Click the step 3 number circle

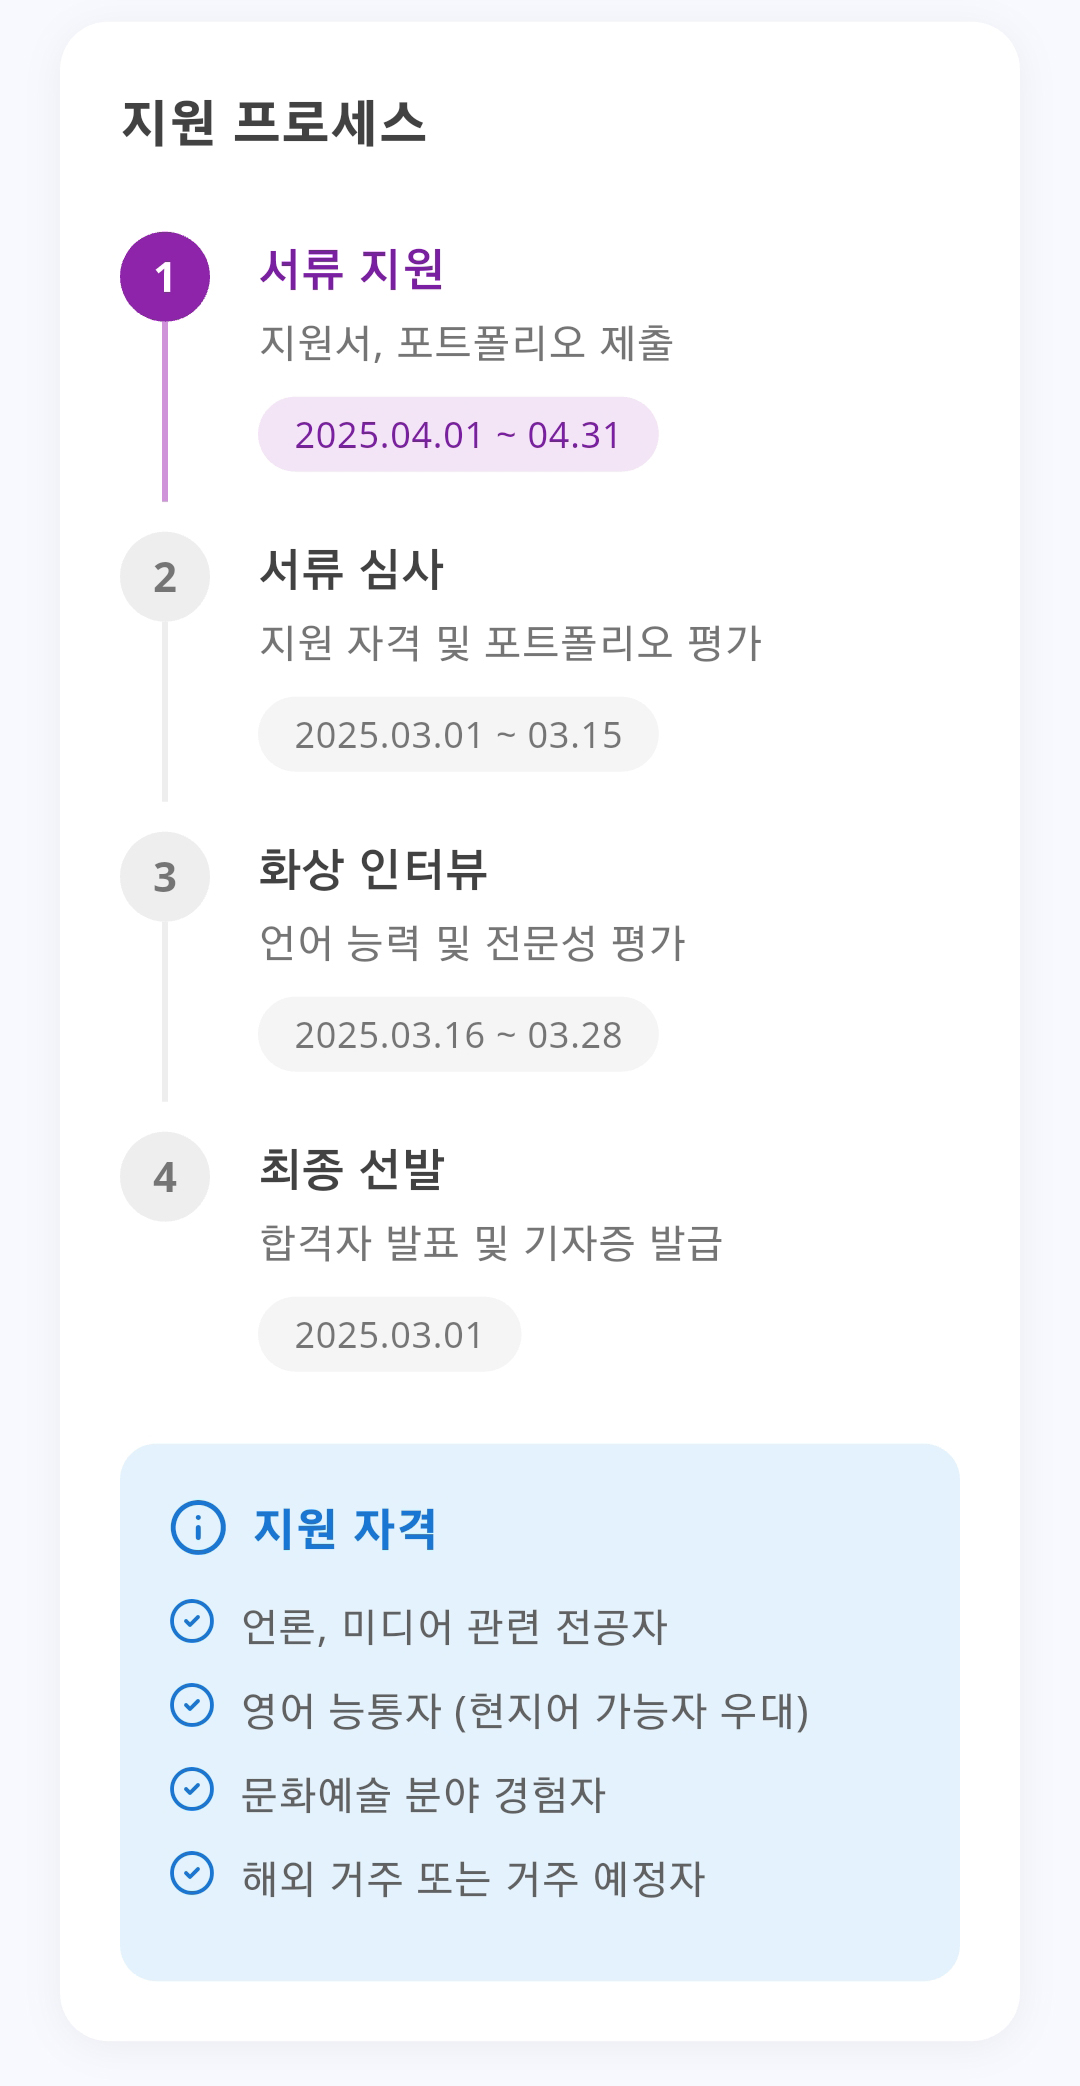(165, 877)
